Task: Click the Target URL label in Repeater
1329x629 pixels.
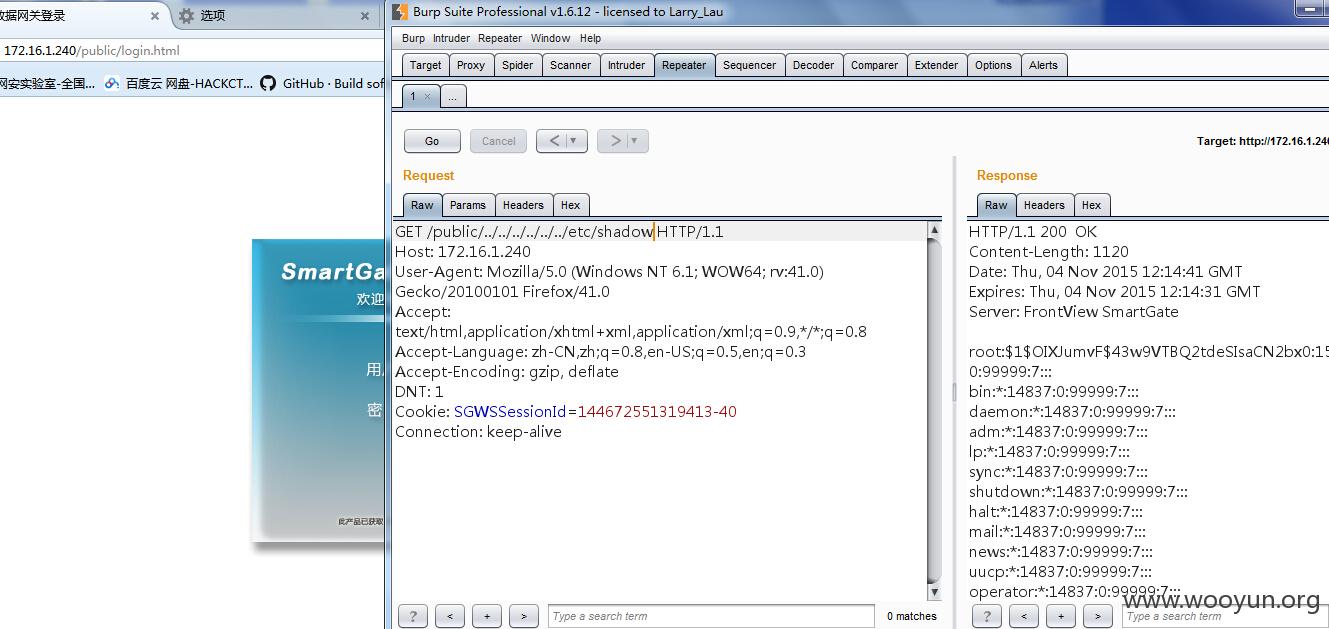Action: tap(1262, 141)
